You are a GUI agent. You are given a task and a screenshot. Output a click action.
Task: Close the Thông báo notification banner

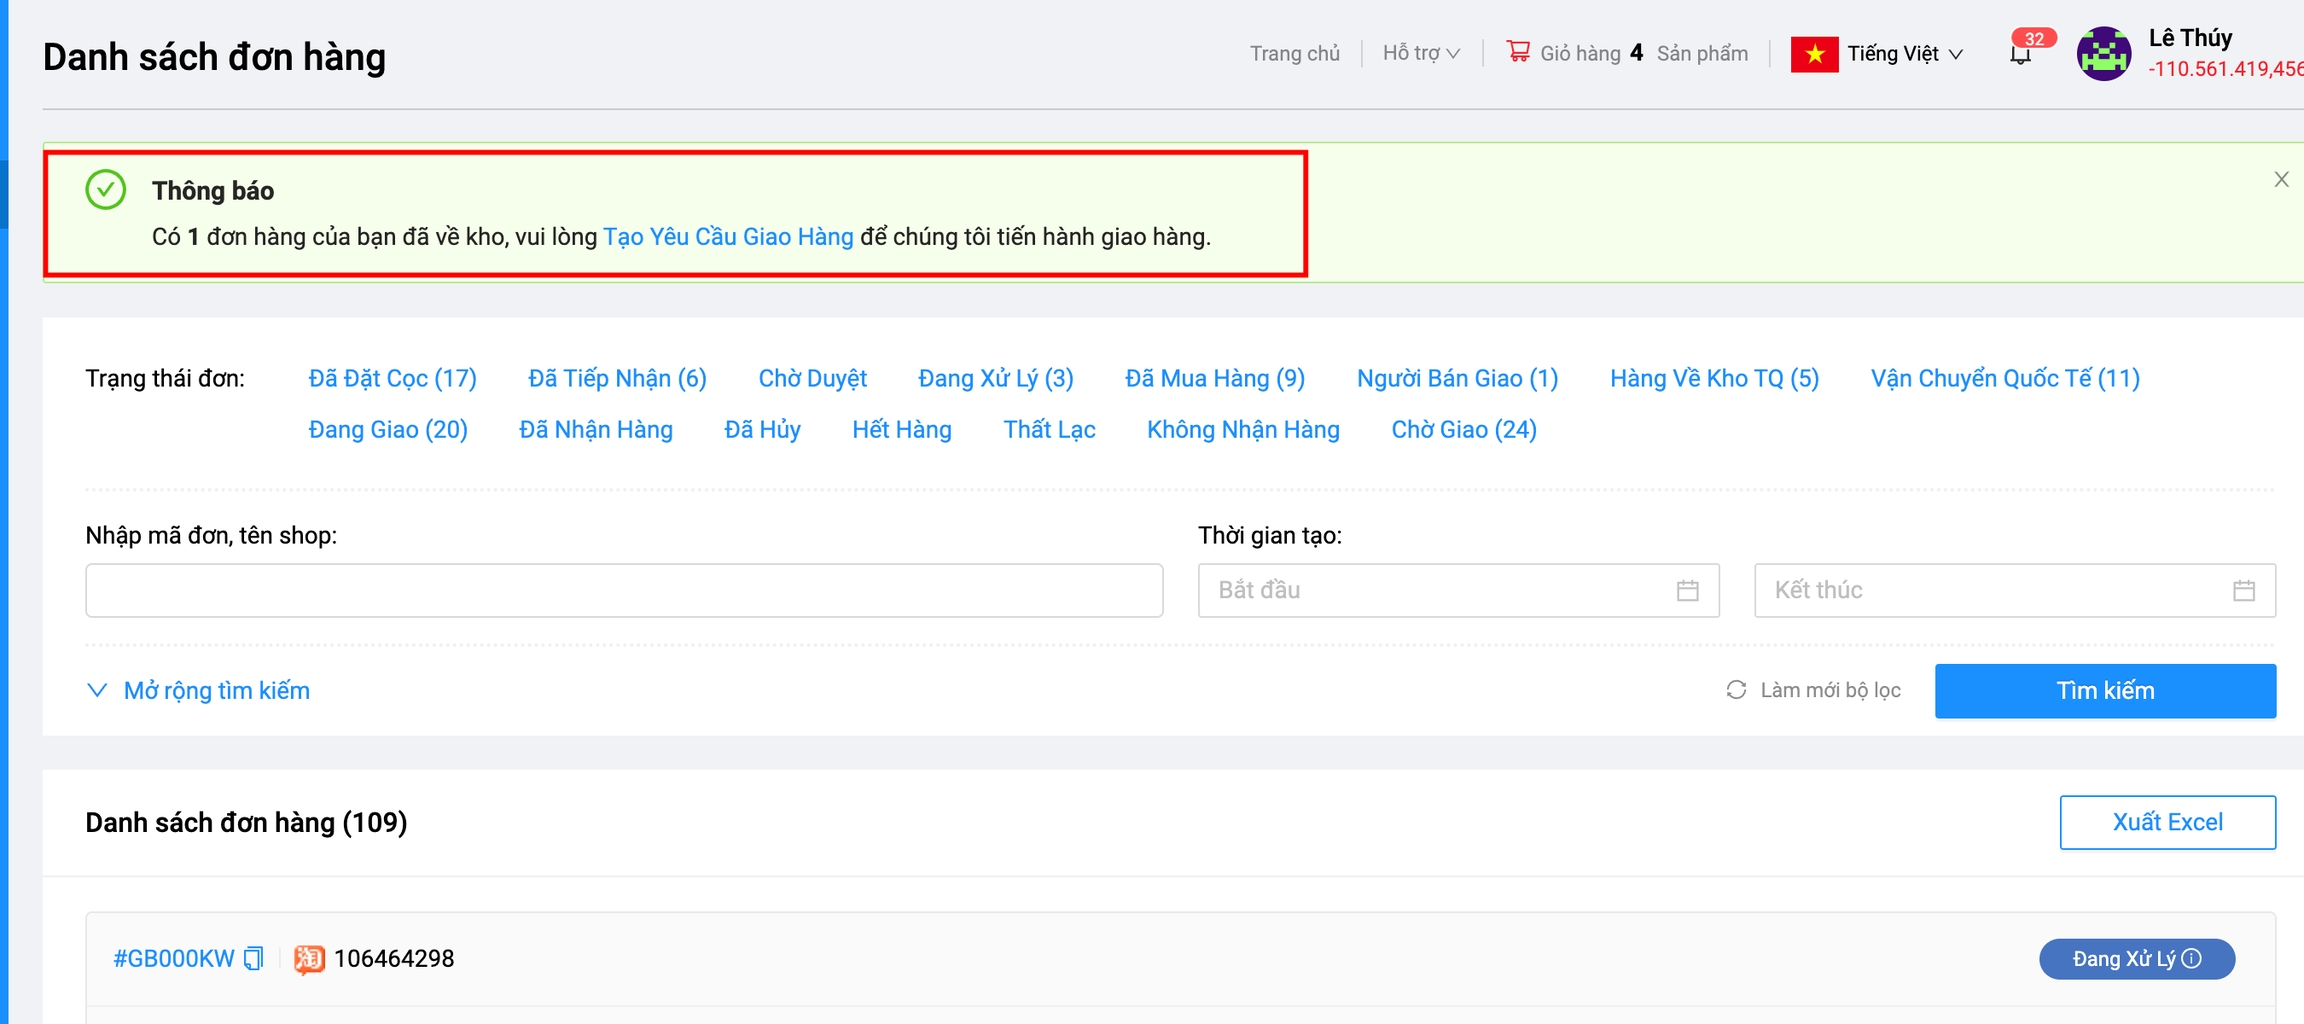coord(2281,180)
